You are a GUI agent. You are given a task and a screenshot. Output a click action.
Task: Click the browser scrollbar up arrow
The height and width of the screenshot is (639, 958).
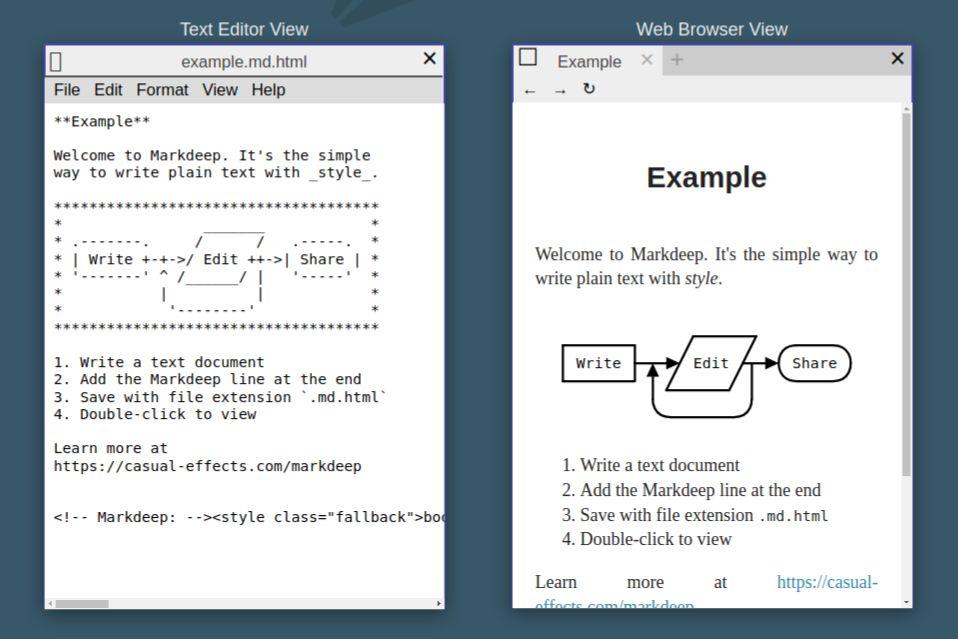tap(907, 109)
